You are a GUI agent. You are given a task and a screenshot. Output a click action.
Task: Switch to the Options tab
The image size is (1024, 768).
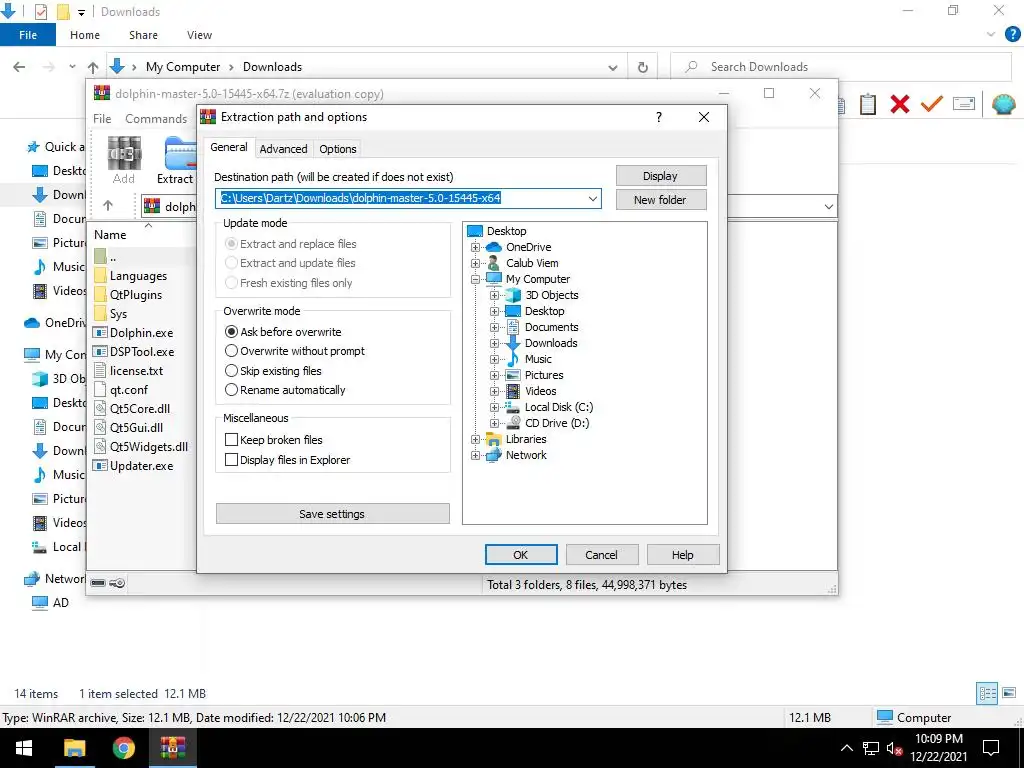point(338,149)
